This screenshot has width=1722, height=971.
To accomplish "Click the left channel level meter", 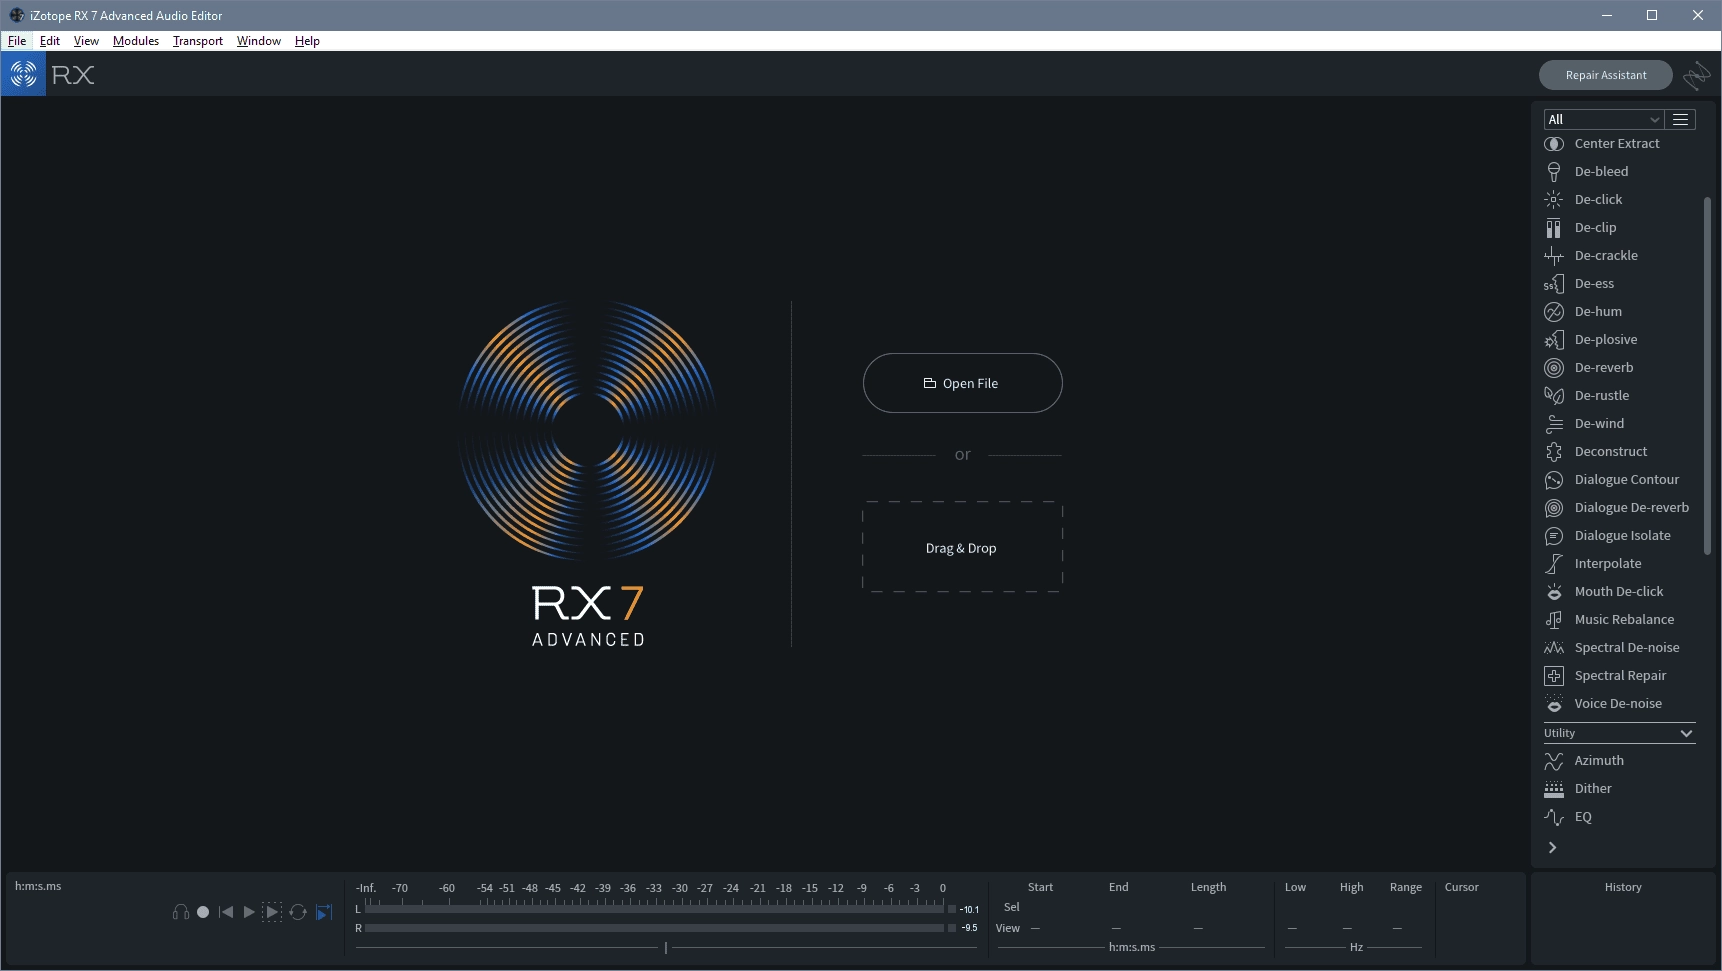I will [654, 909].
